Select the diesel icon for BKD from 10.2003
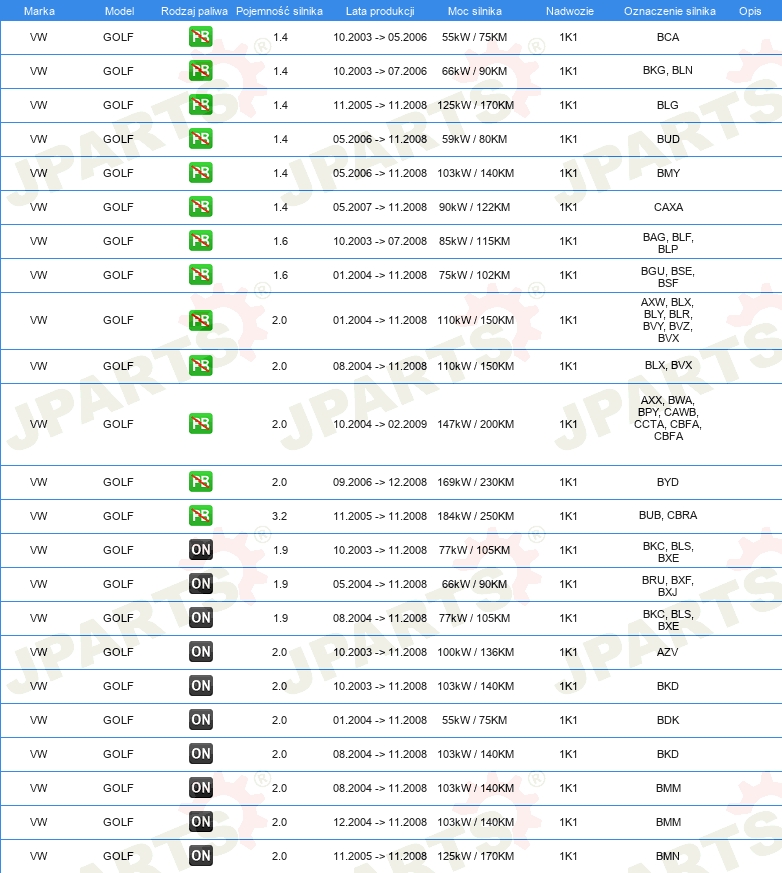 (200, 685)
